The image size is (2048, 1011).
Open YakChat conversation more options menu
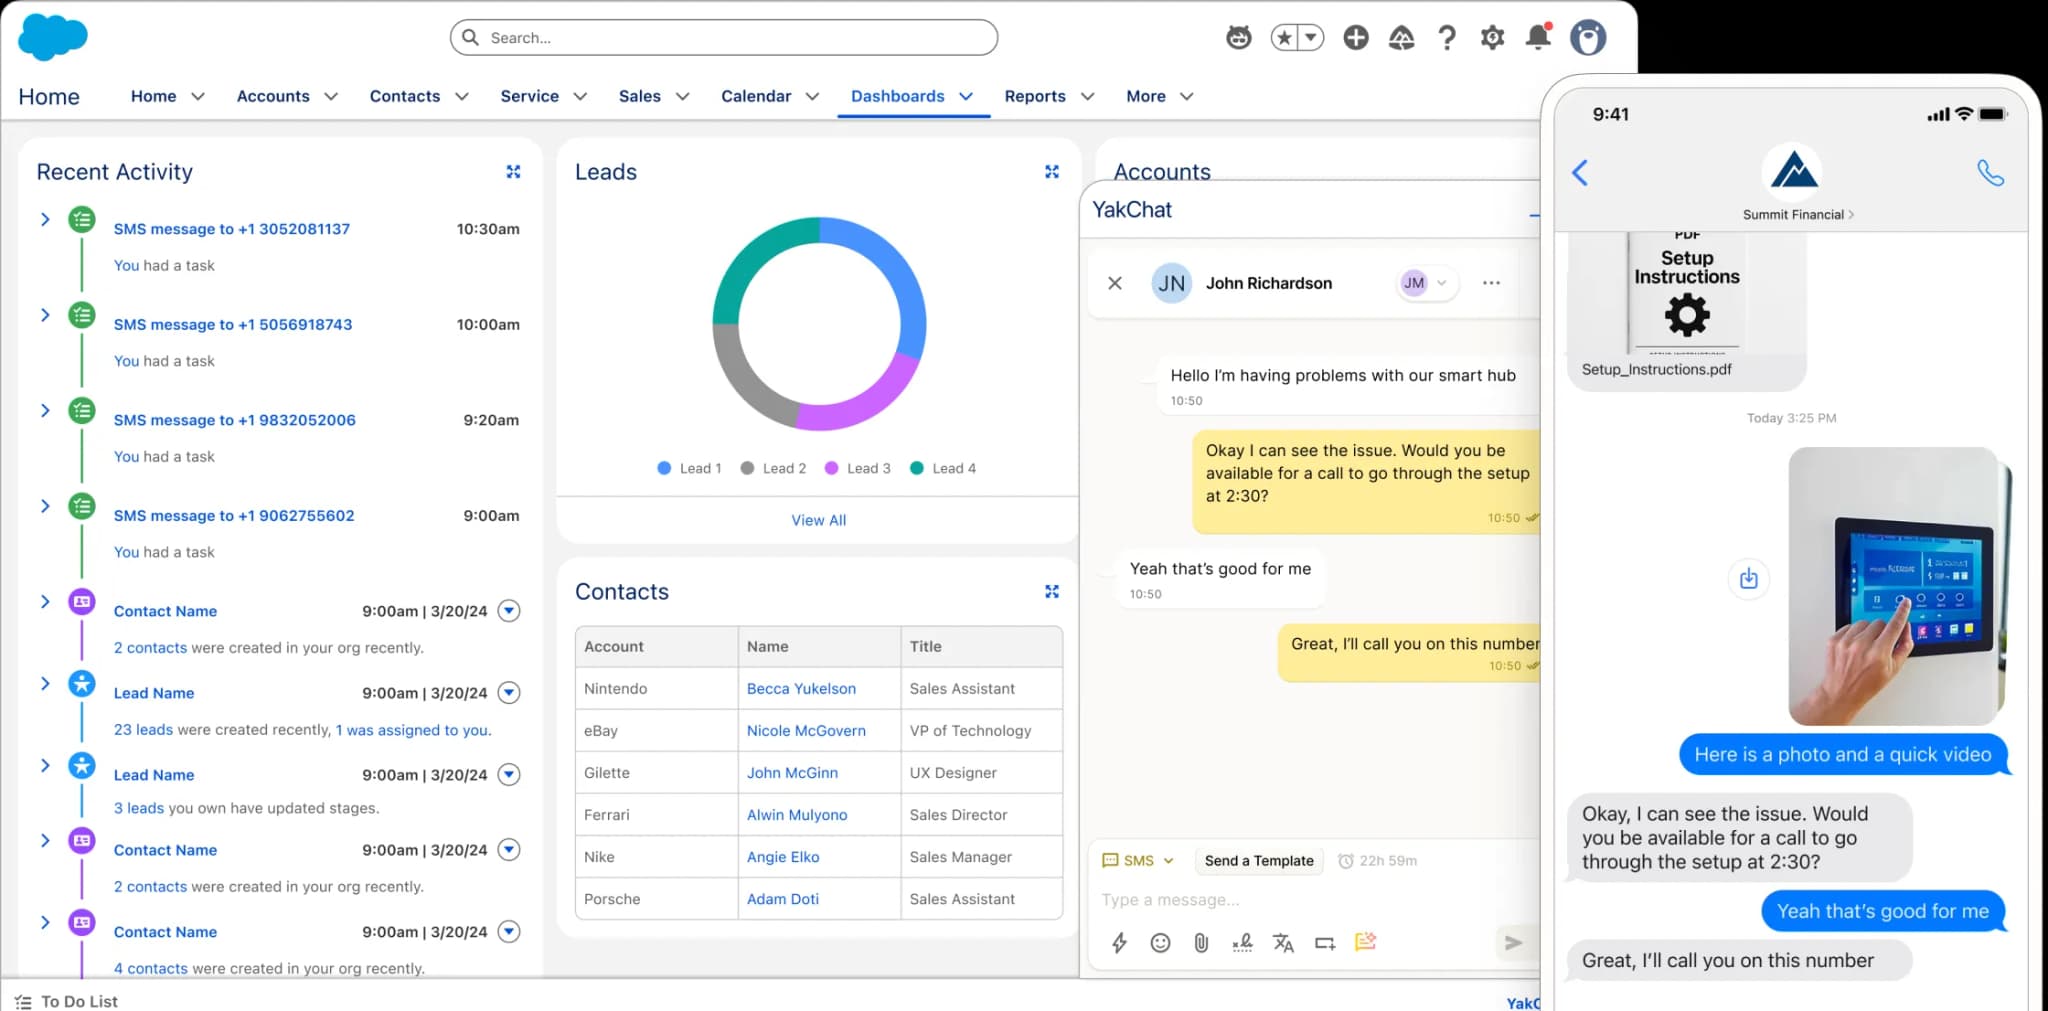[1491, 283]
